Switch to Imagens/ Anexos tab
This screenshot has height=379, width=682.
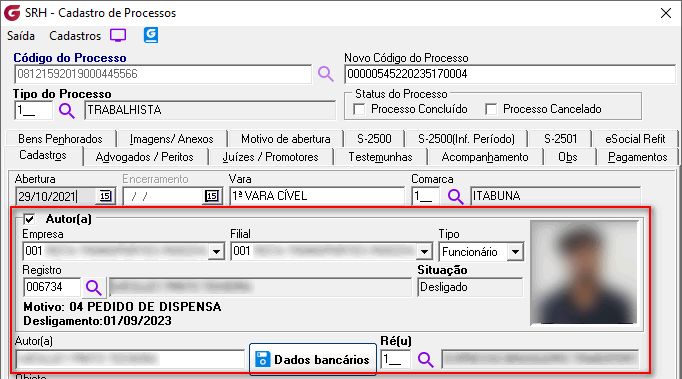tap(172, 139)
